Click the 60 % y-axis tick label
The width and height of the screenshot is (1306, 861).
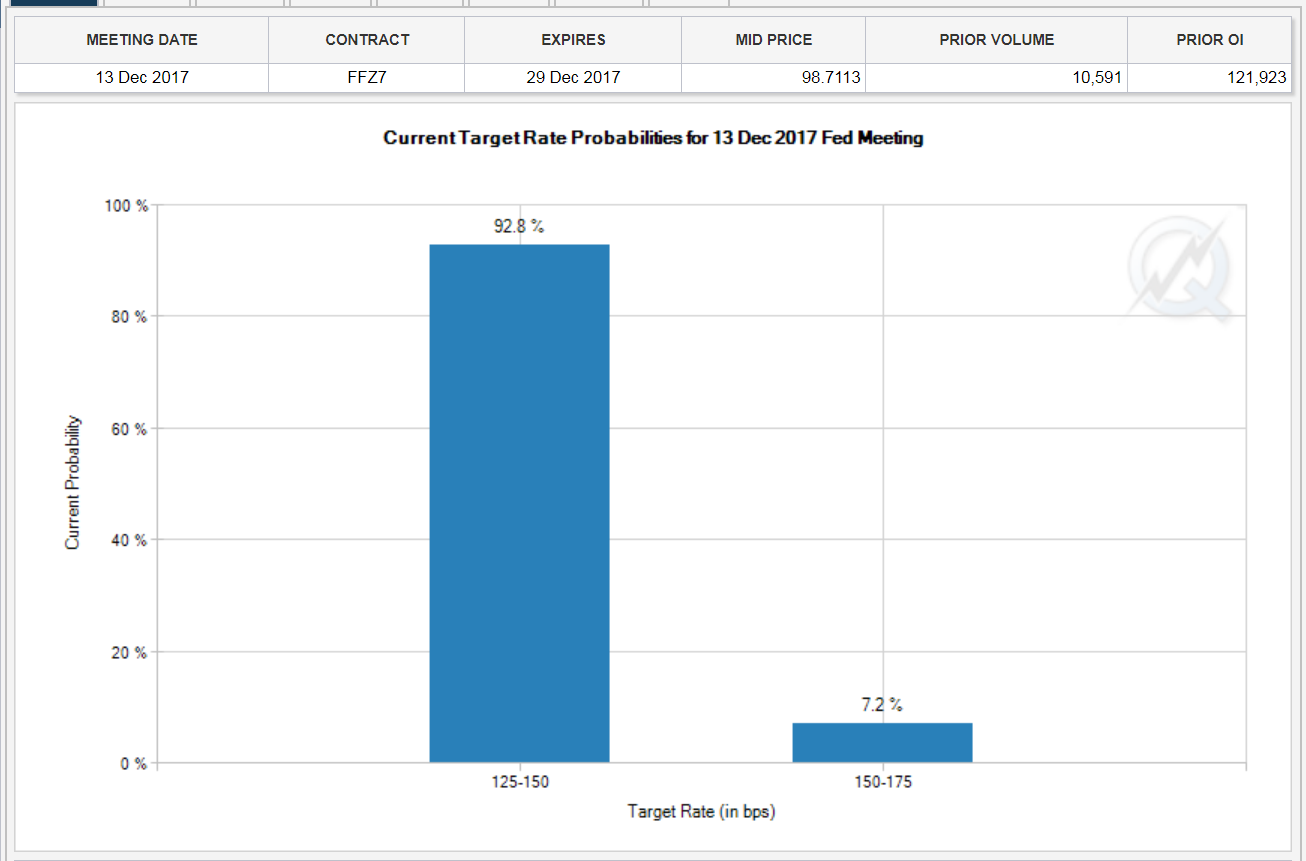(x=129, y=429)
